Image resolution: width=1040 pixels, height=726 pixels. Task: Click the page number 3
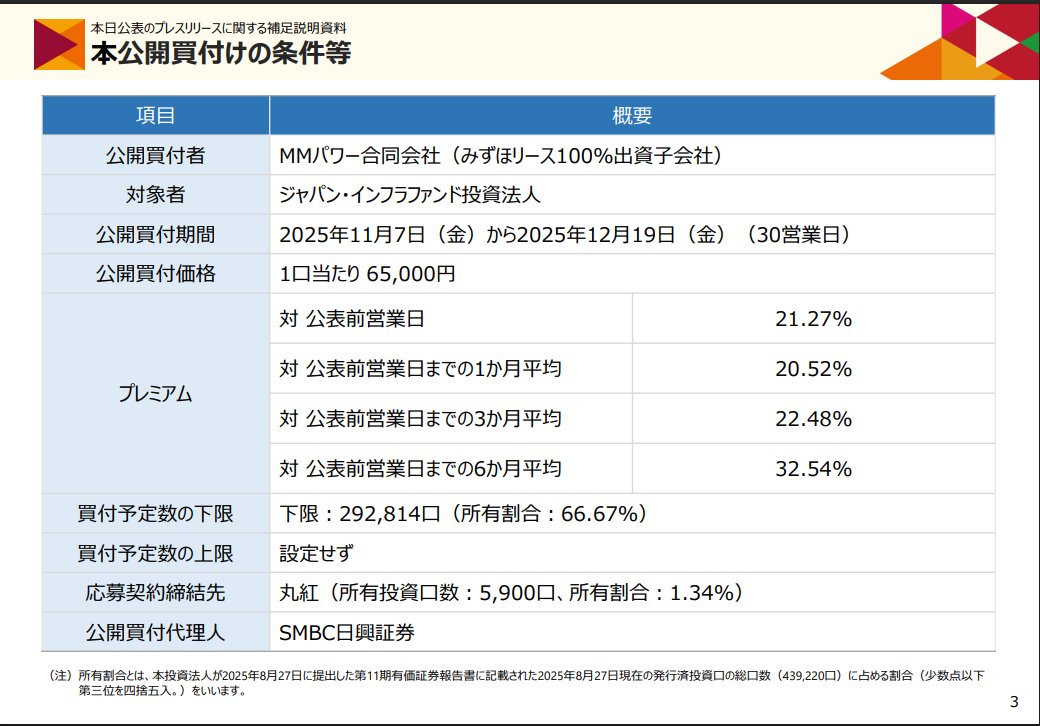click(x=1013, y=701)
